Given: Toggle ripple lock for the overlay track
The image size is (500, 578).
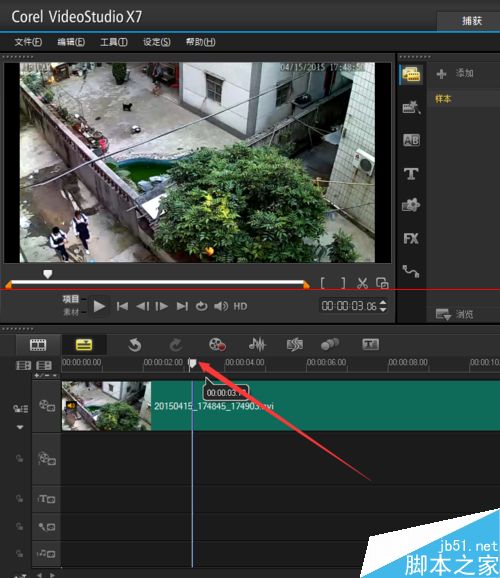Looking at the screenshot, I should [x=20, y=459].
